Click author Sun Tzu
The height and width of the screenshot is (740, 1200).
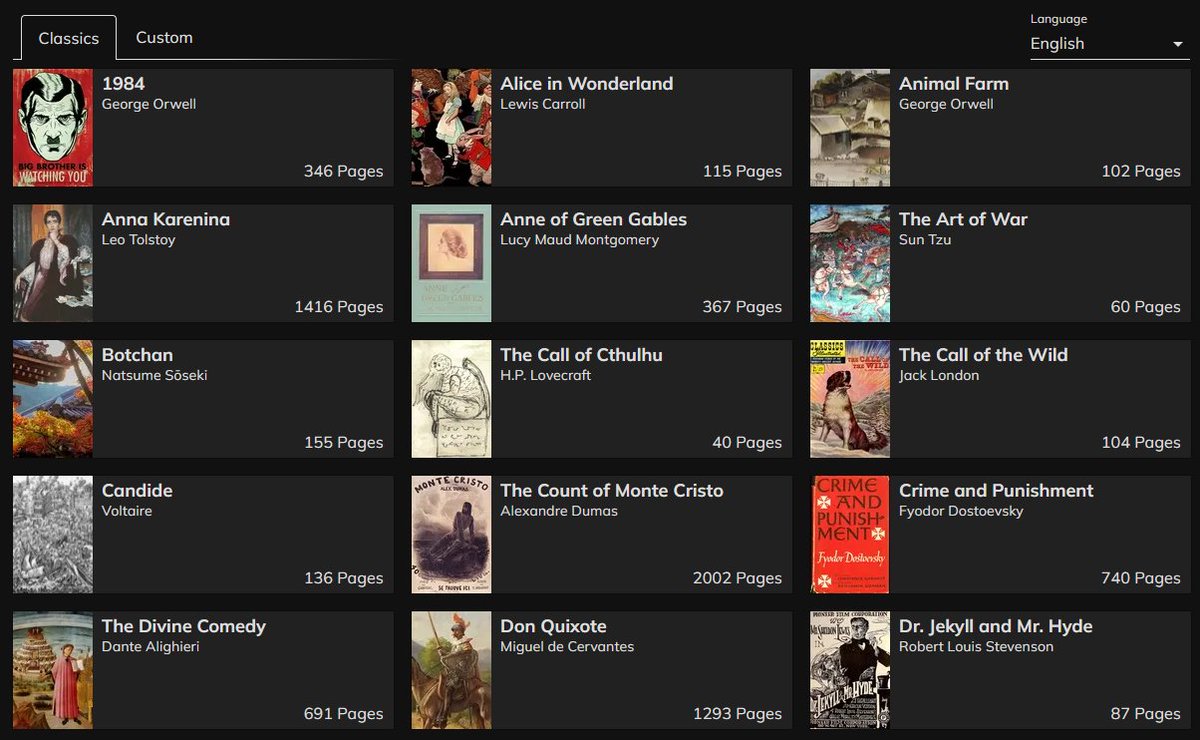point(925,240)
